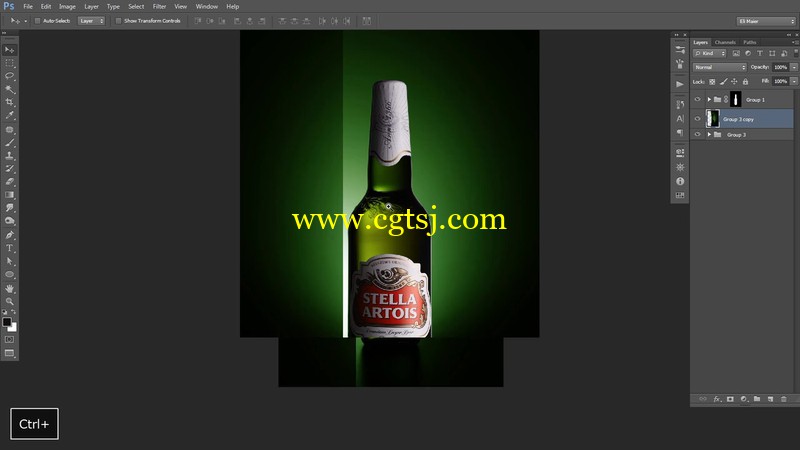Select the Clone Stamp tool
800x450 pixels.
pyautogui.click(x=9, y=156)
